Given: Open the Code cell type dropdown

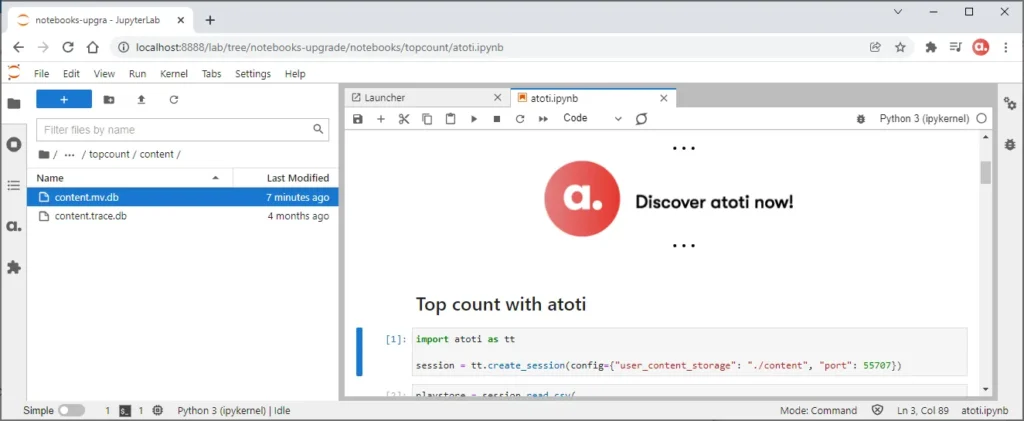Looking at the screenshot, I should pos(592,118).
